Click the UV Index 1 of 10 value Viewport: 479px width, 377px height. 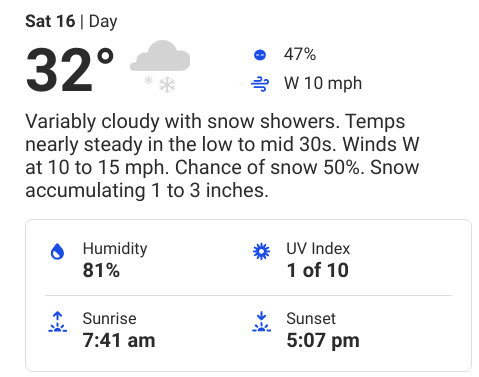(318, 270)
